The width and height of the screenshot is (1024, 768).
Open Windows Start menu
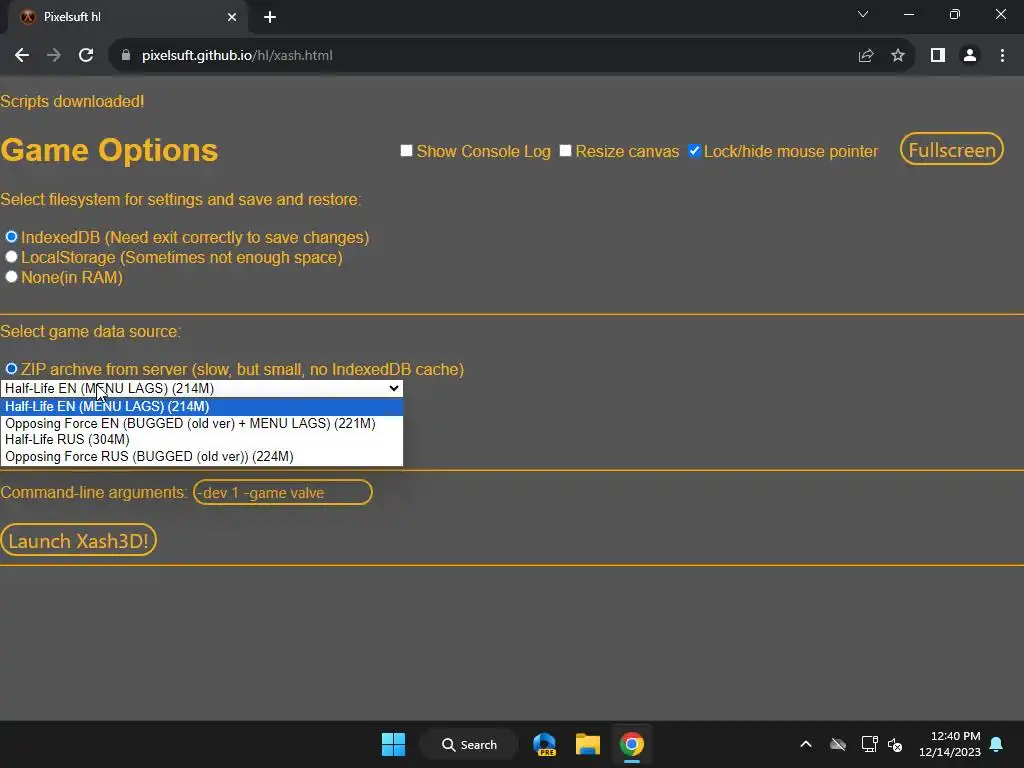[393, 744]
